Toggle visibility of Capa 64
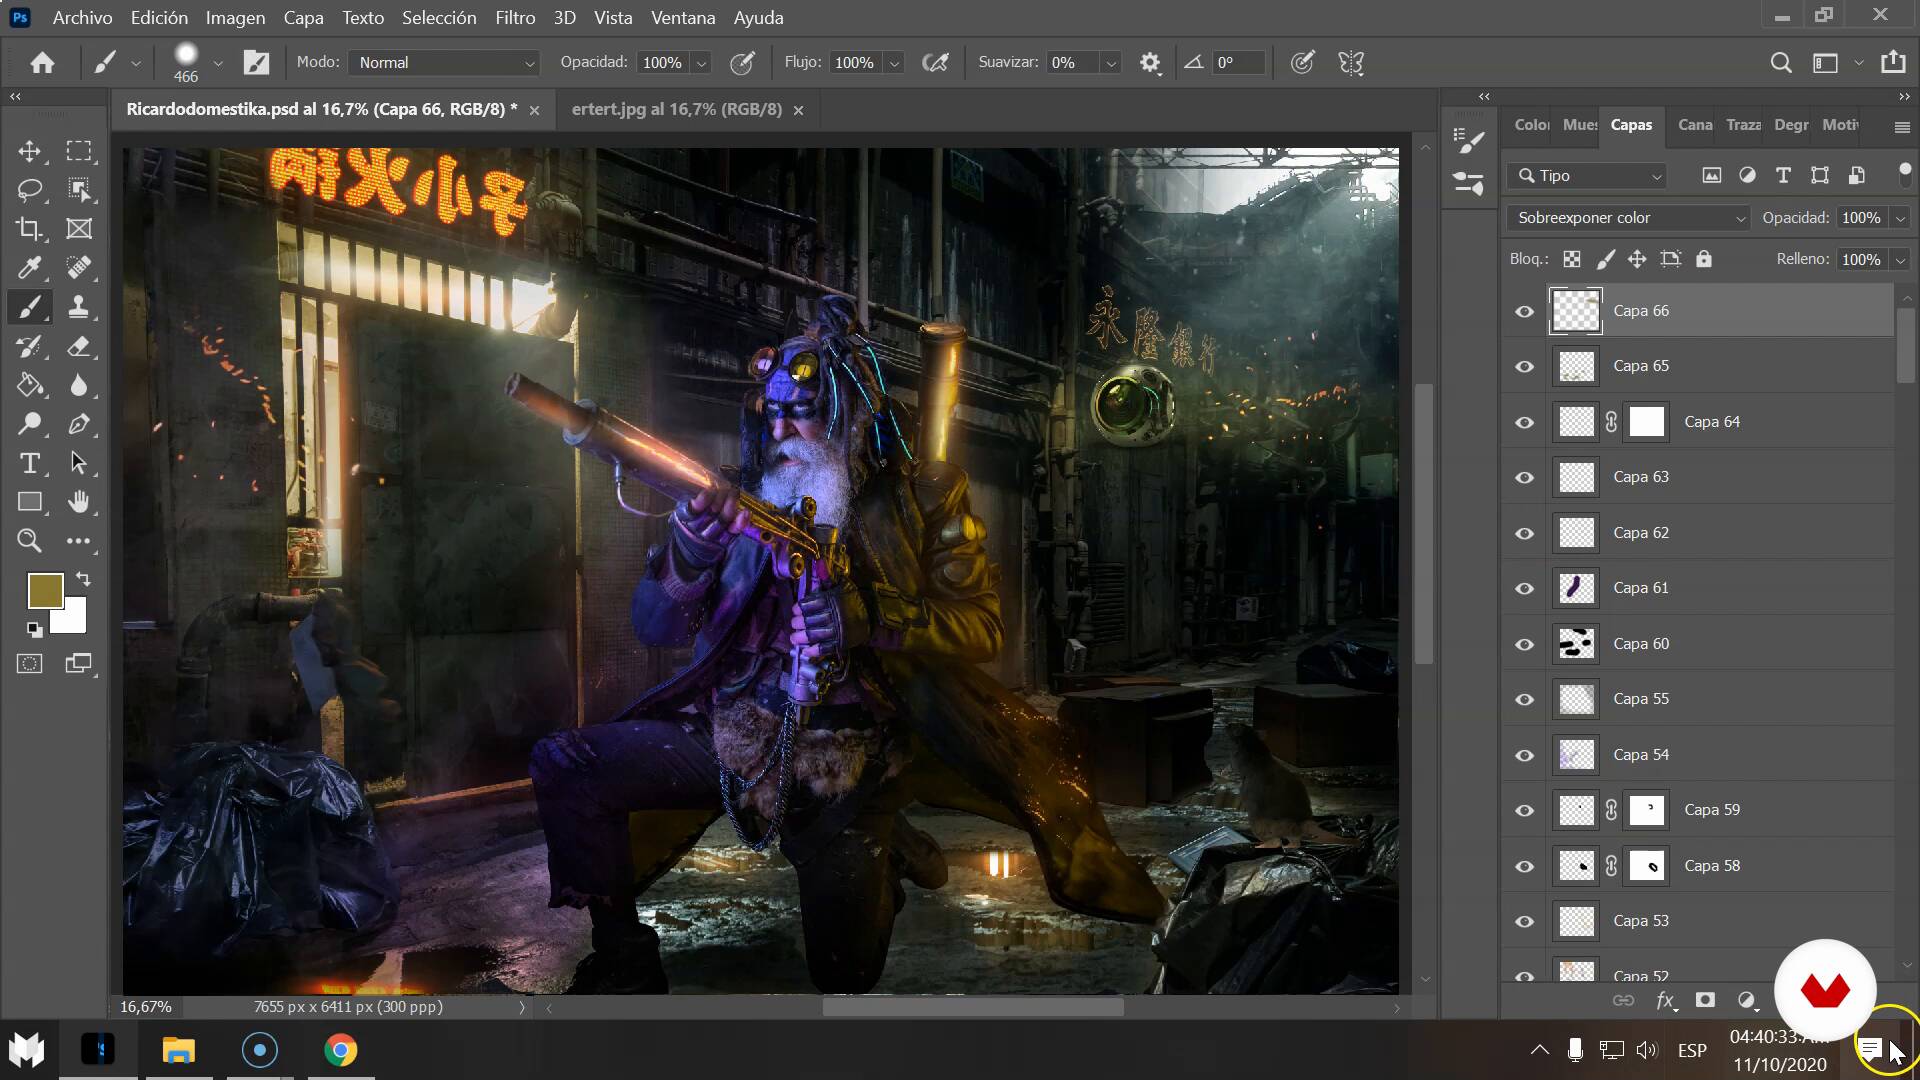The width and height of the screenshot is (1920, 1080). tap(1524, 422)
